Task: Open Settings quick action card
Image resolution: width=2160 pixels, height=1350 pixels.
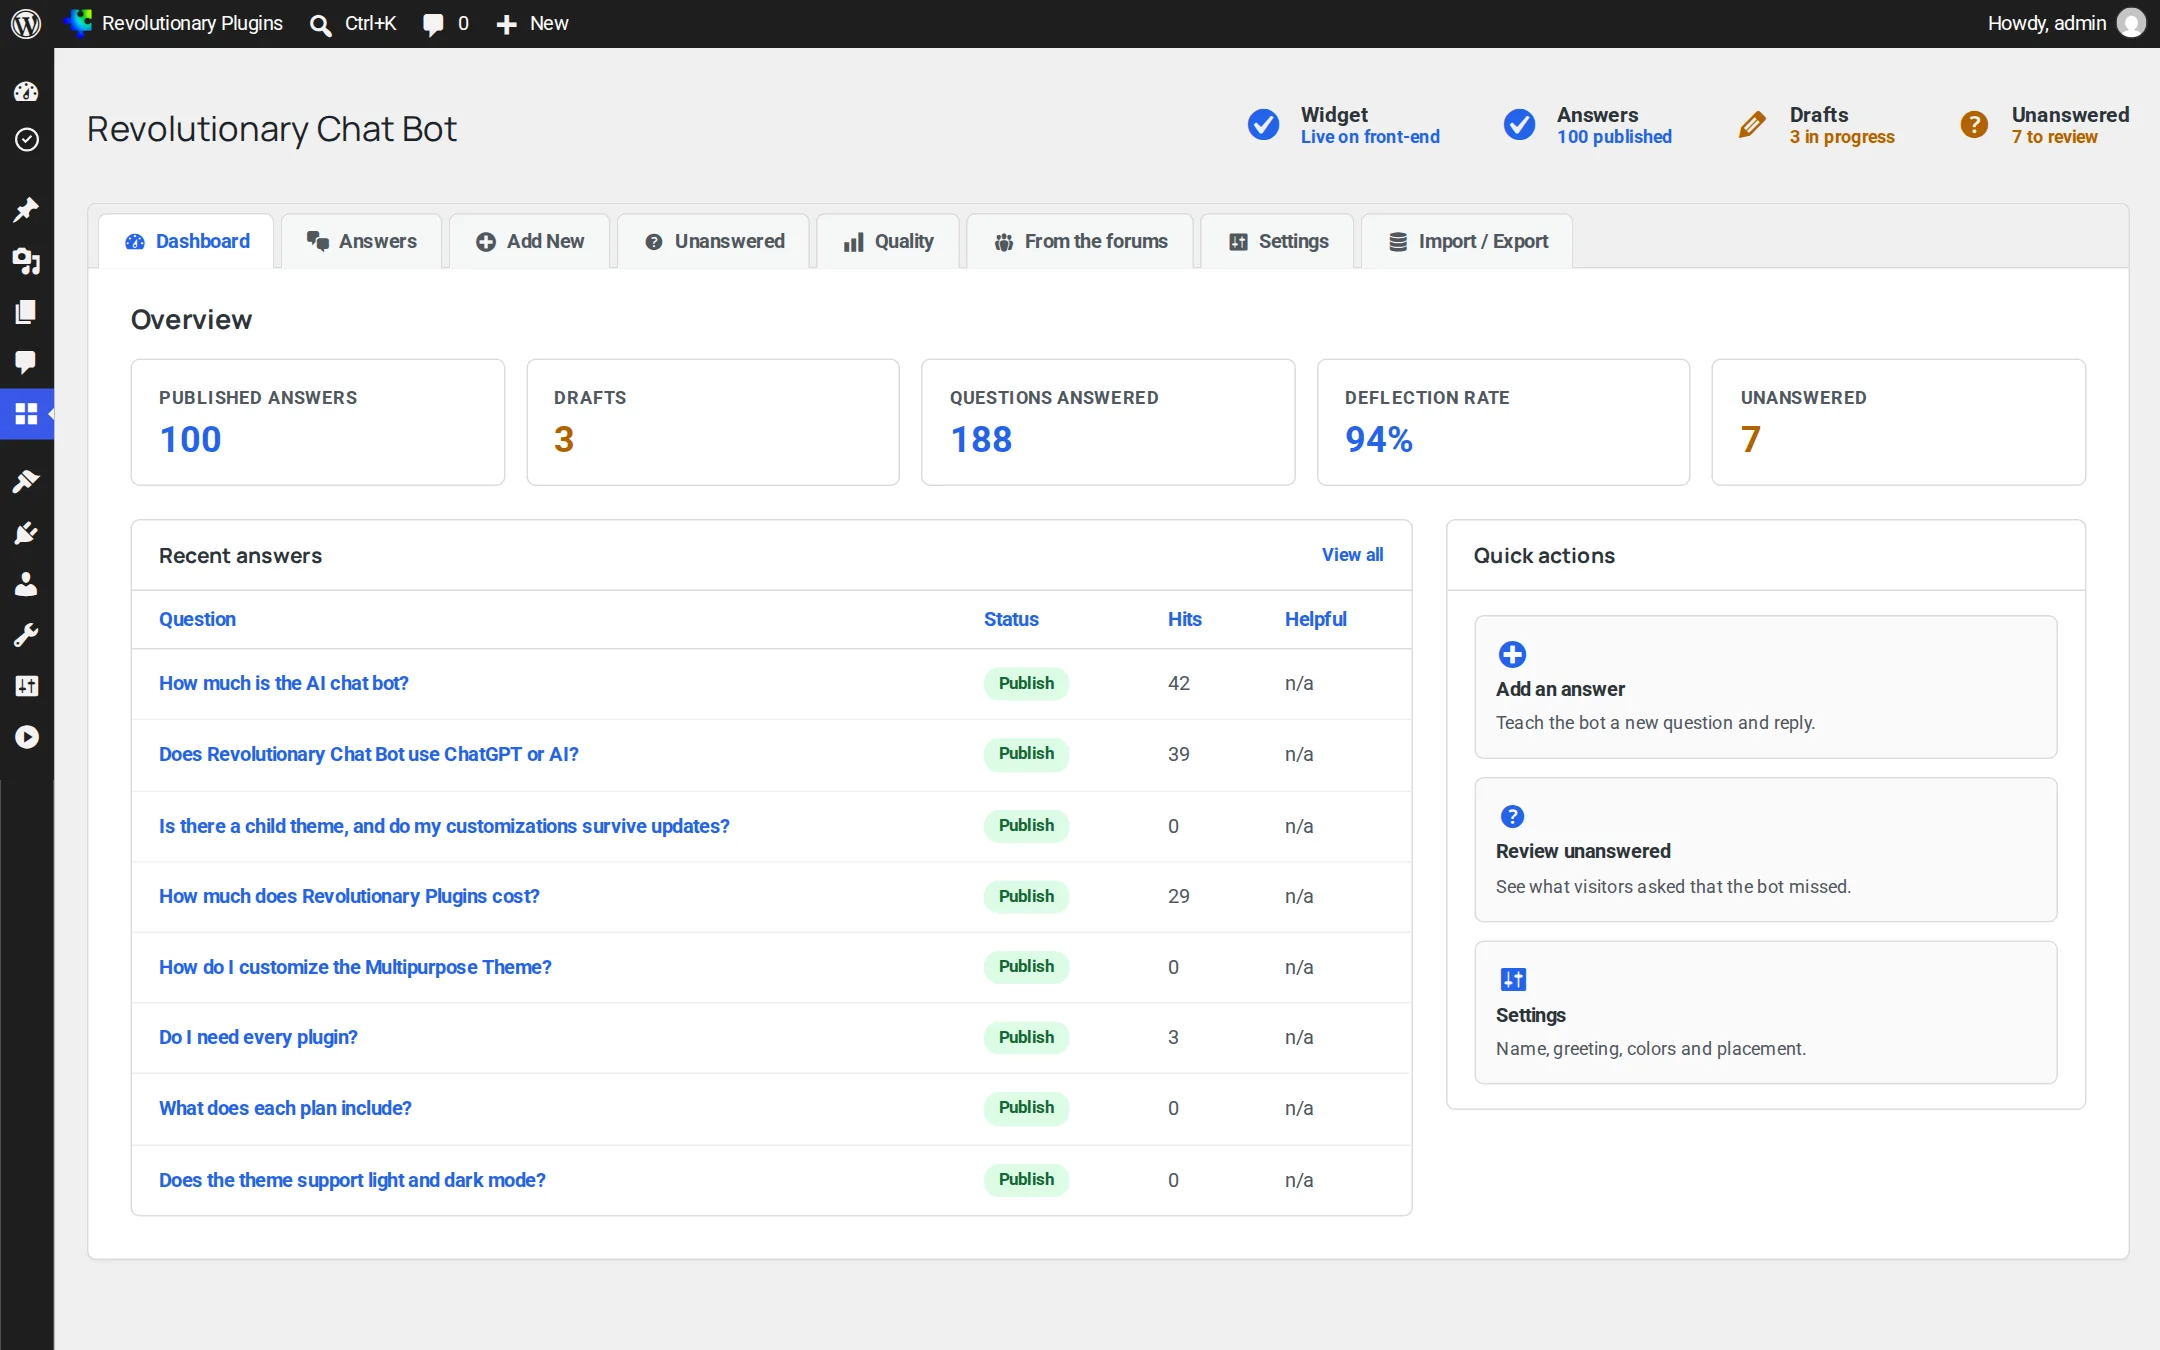Action: [1765, 1012]
